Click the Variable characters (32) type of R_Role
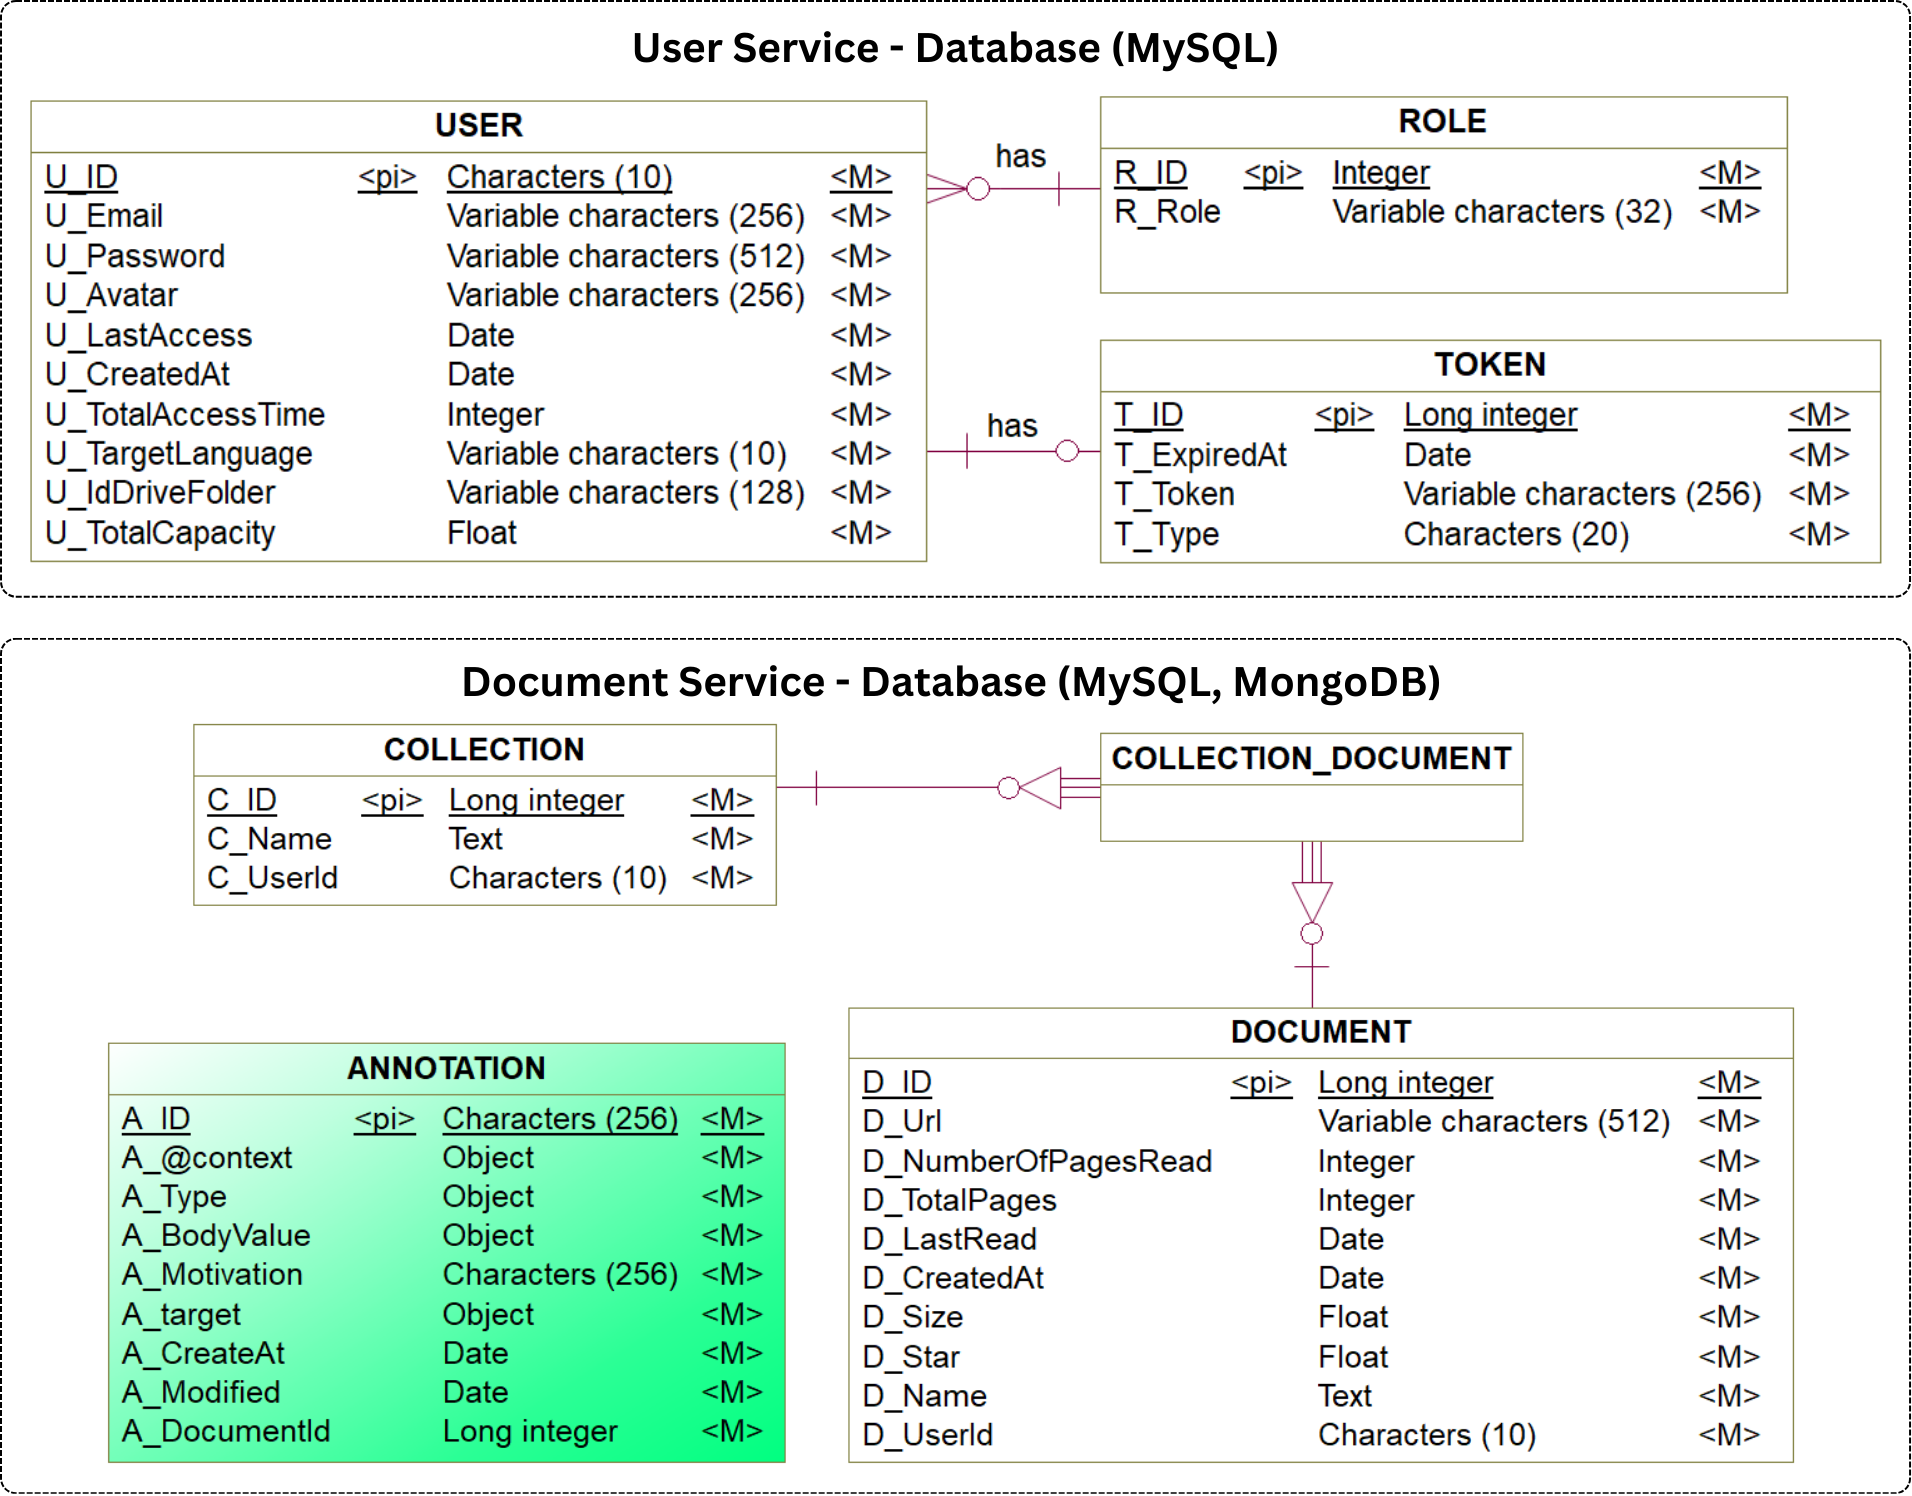The image size is (1912, 1496). point(1502,212)
